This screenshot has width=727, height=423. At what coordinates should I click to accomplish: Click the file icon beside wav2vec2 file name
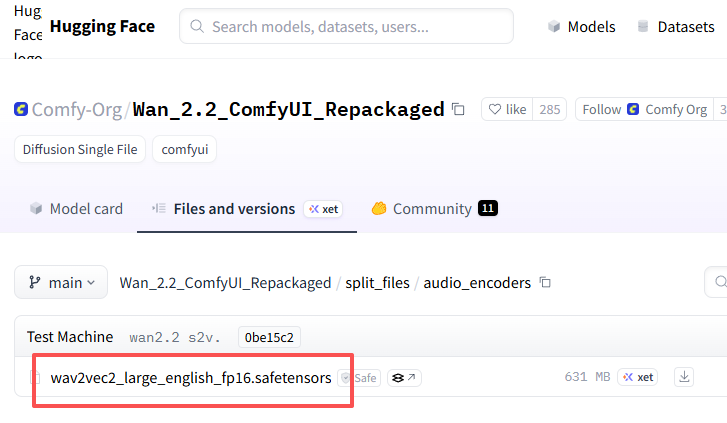click(35, 378)
